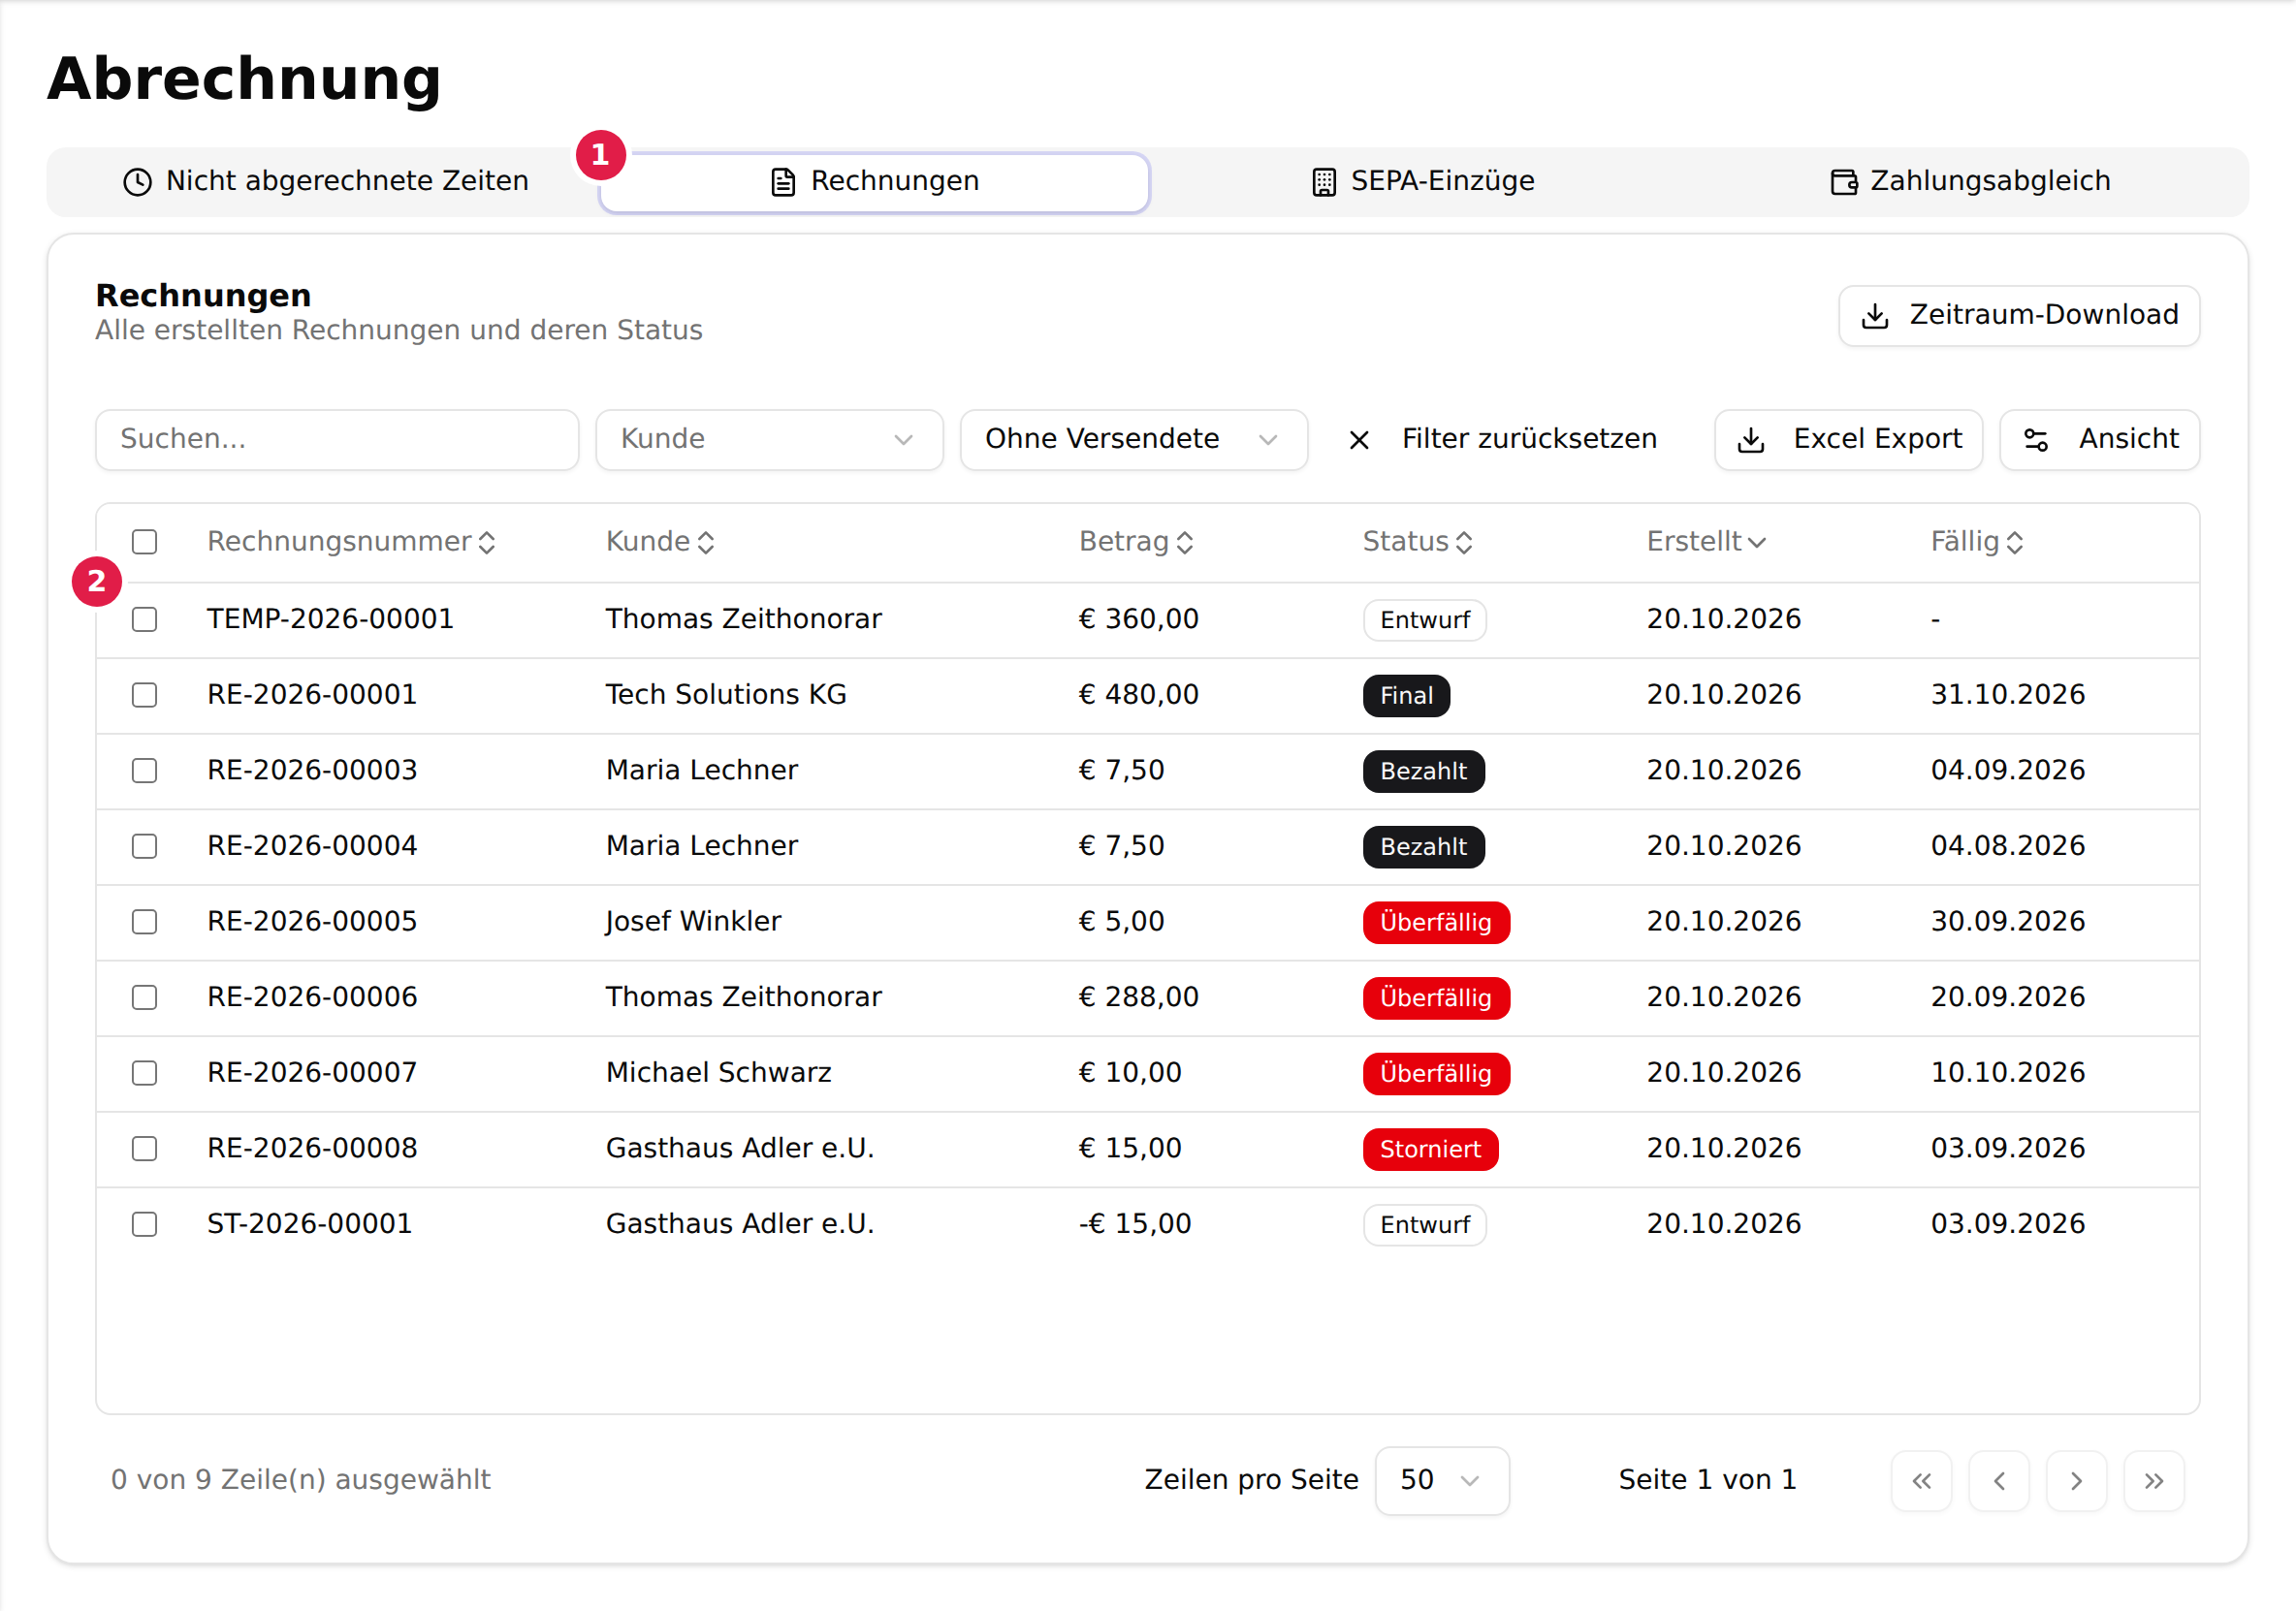Mark RE-2026-00008 row checkbox
The width and height of the screenshot is (2296, 1611).
(x=145, y=1148)
